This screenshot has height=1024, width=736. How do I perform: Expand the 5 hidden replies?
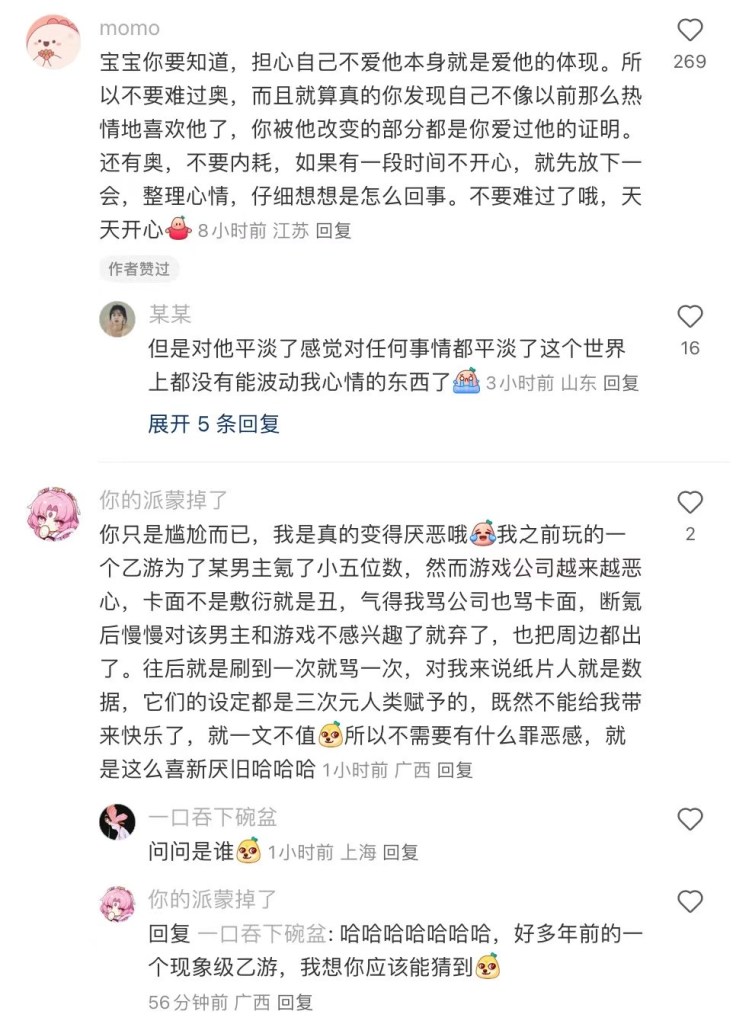214,424
